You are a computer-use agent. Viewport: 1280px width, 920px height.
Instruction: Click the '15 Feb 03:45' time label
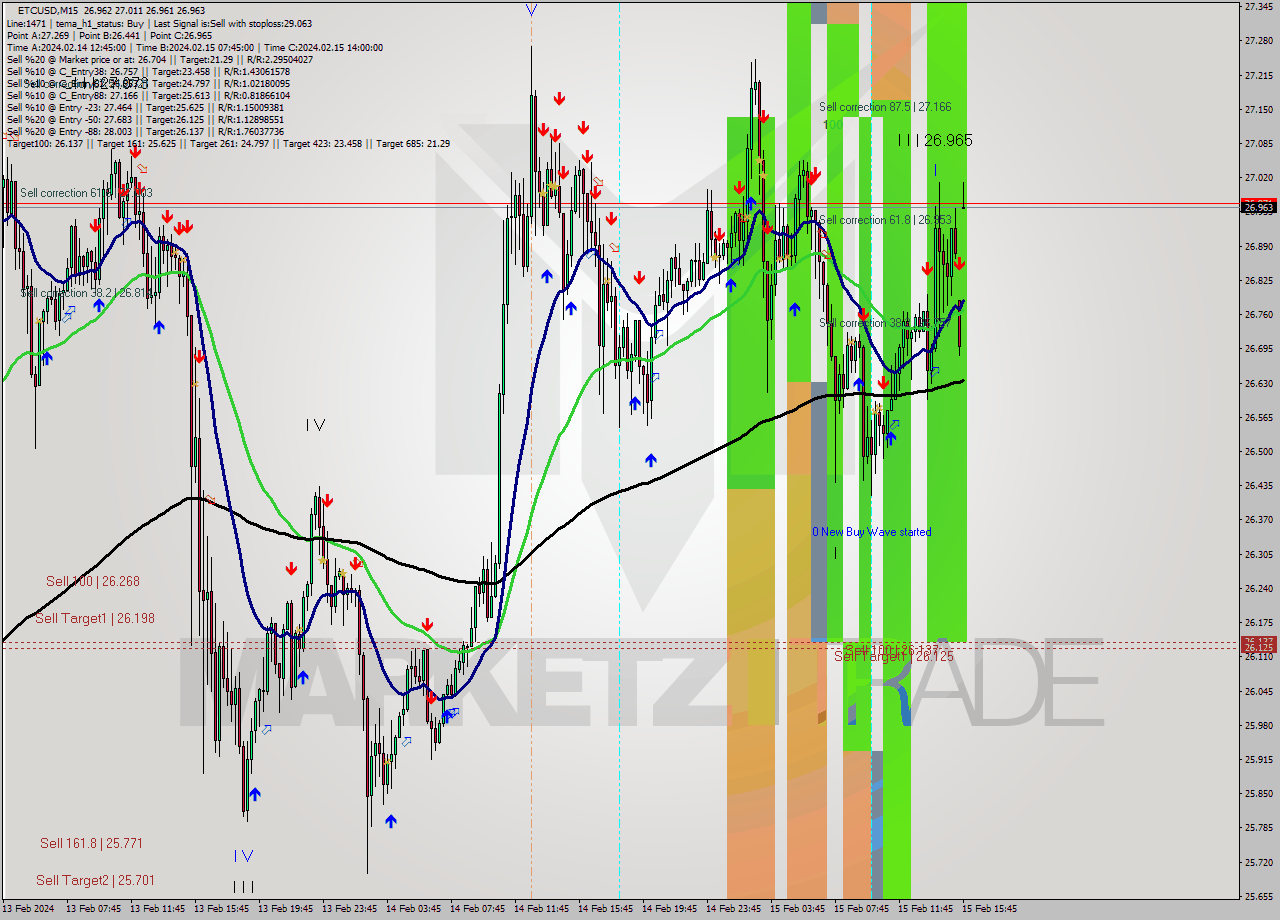point(797,909)
